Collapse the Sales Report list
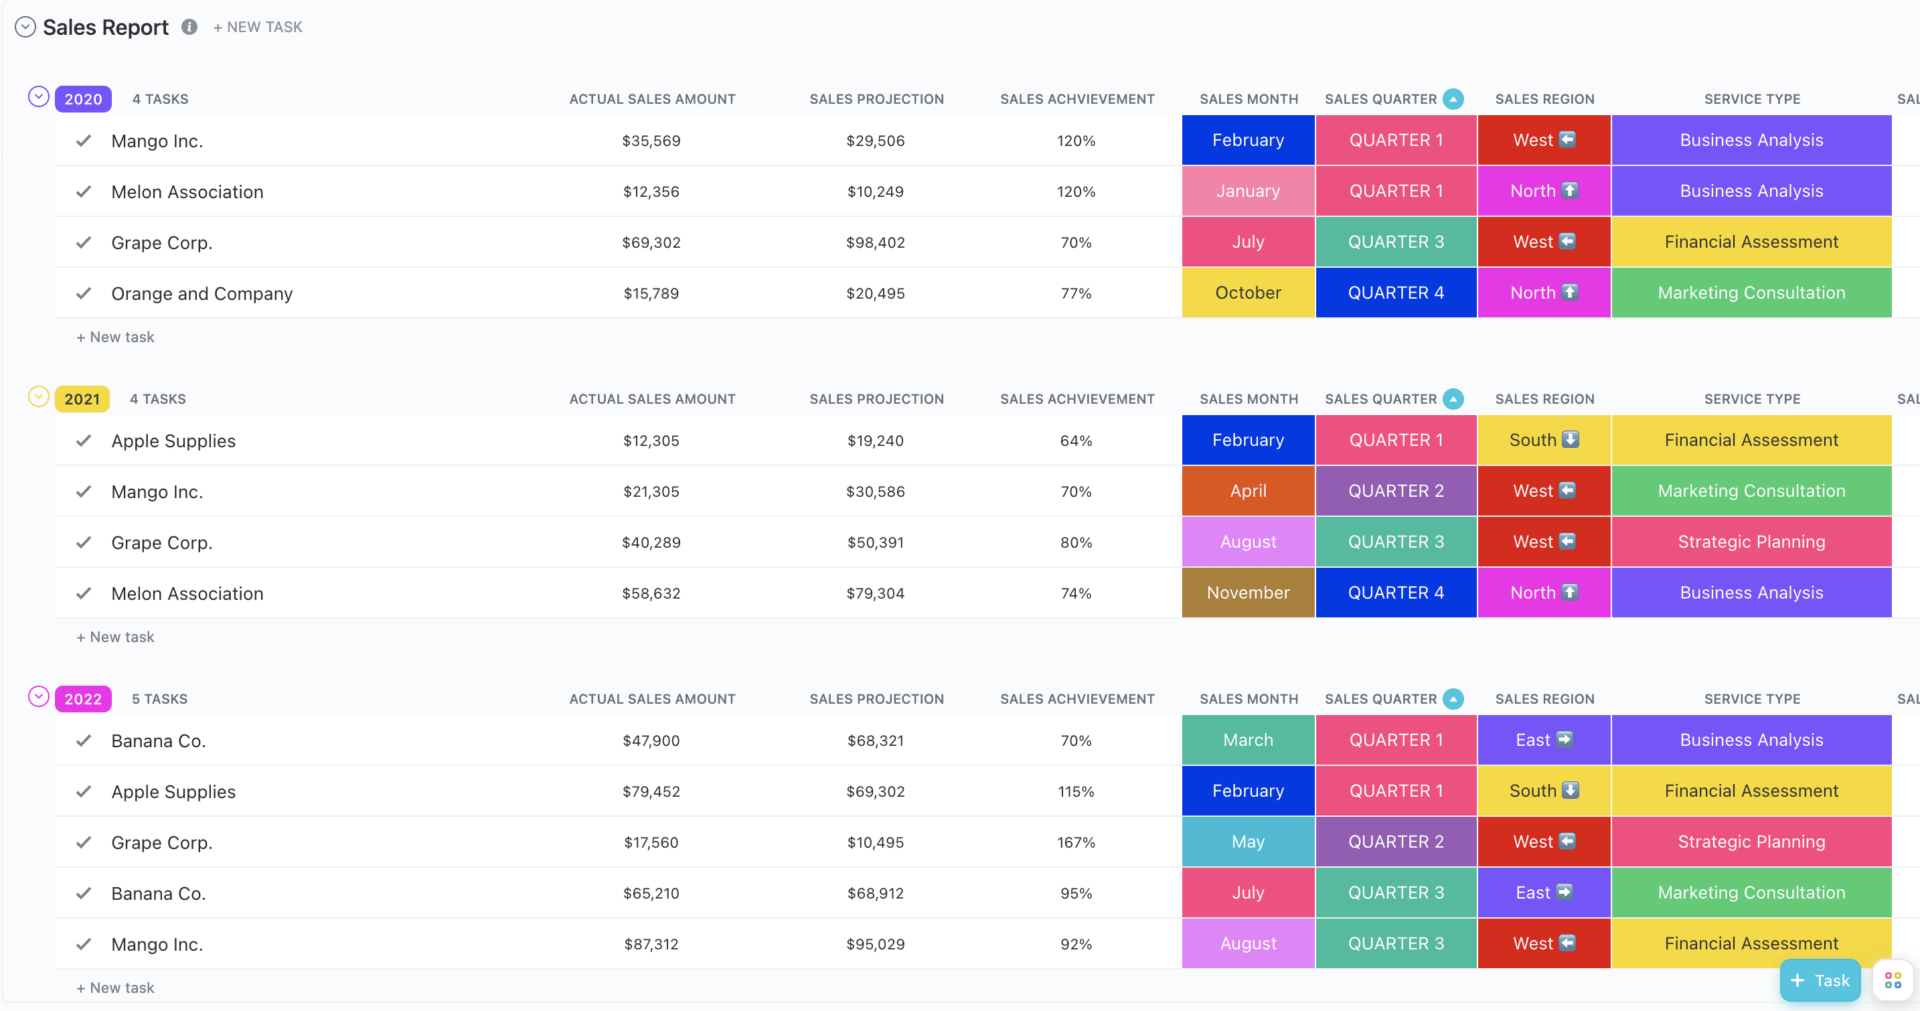This screenshot has width=1920, height=1011. coord(26,27)
